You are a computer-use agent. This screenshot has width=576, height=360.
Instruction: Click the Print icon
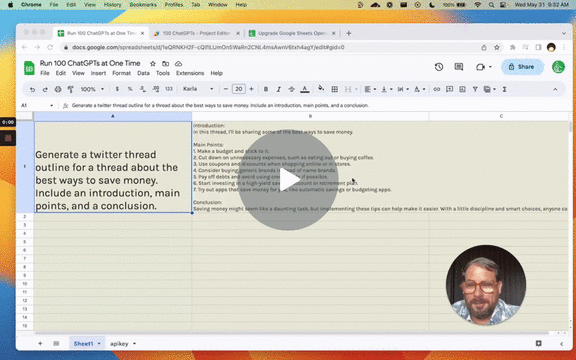(x=58, y=89)
